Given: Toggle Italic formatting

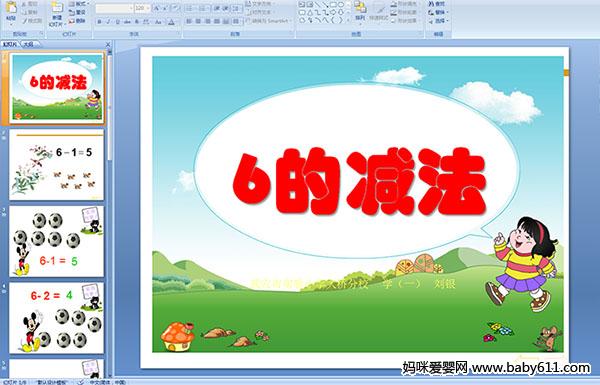Looking at the screenshot, I should click(108, 22).
